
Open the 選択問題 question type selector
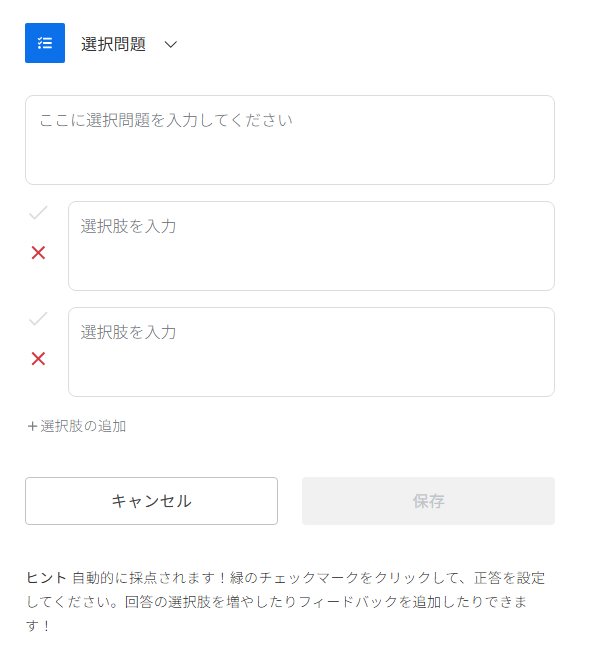(x=129, y=44)
